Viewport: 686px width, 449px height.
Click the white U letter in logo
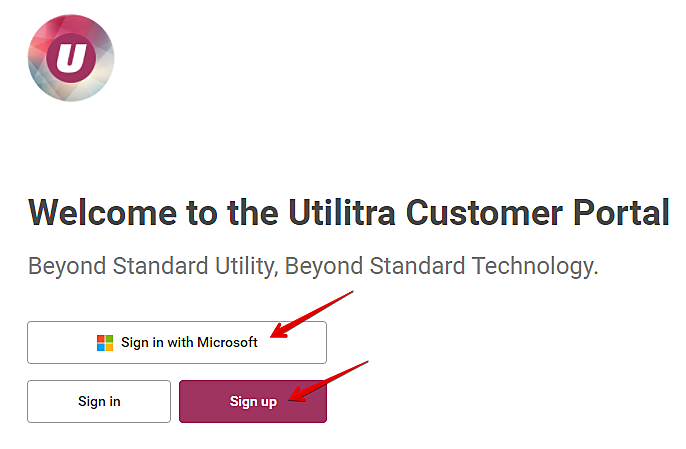[71, 58]
